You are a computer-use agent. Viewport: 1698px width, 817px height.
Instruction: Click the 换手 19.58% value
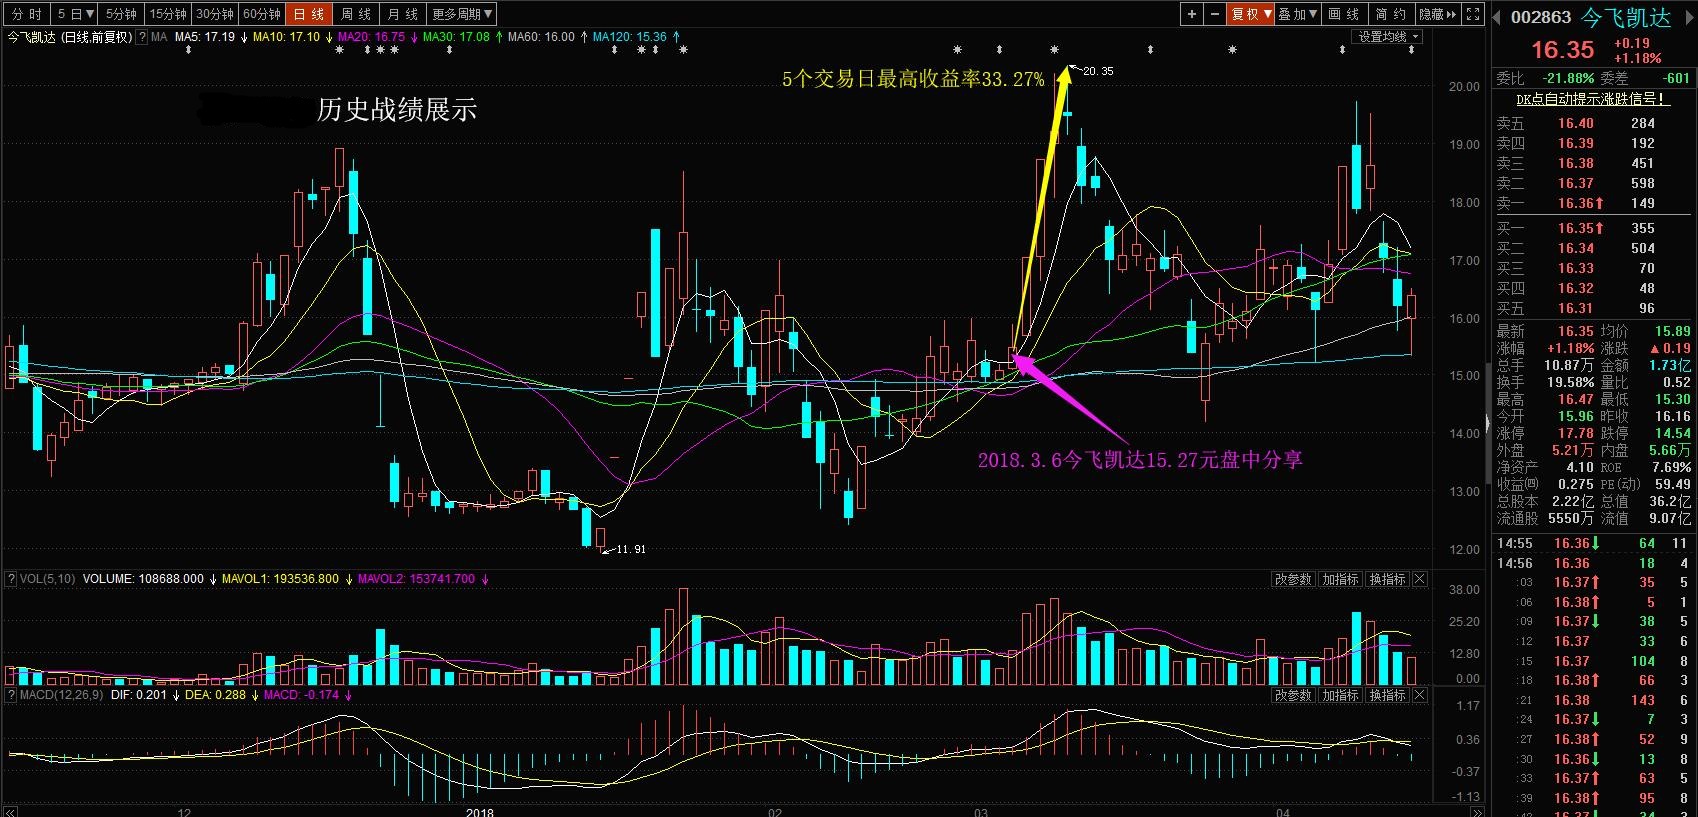click(x=1570, y=383)
